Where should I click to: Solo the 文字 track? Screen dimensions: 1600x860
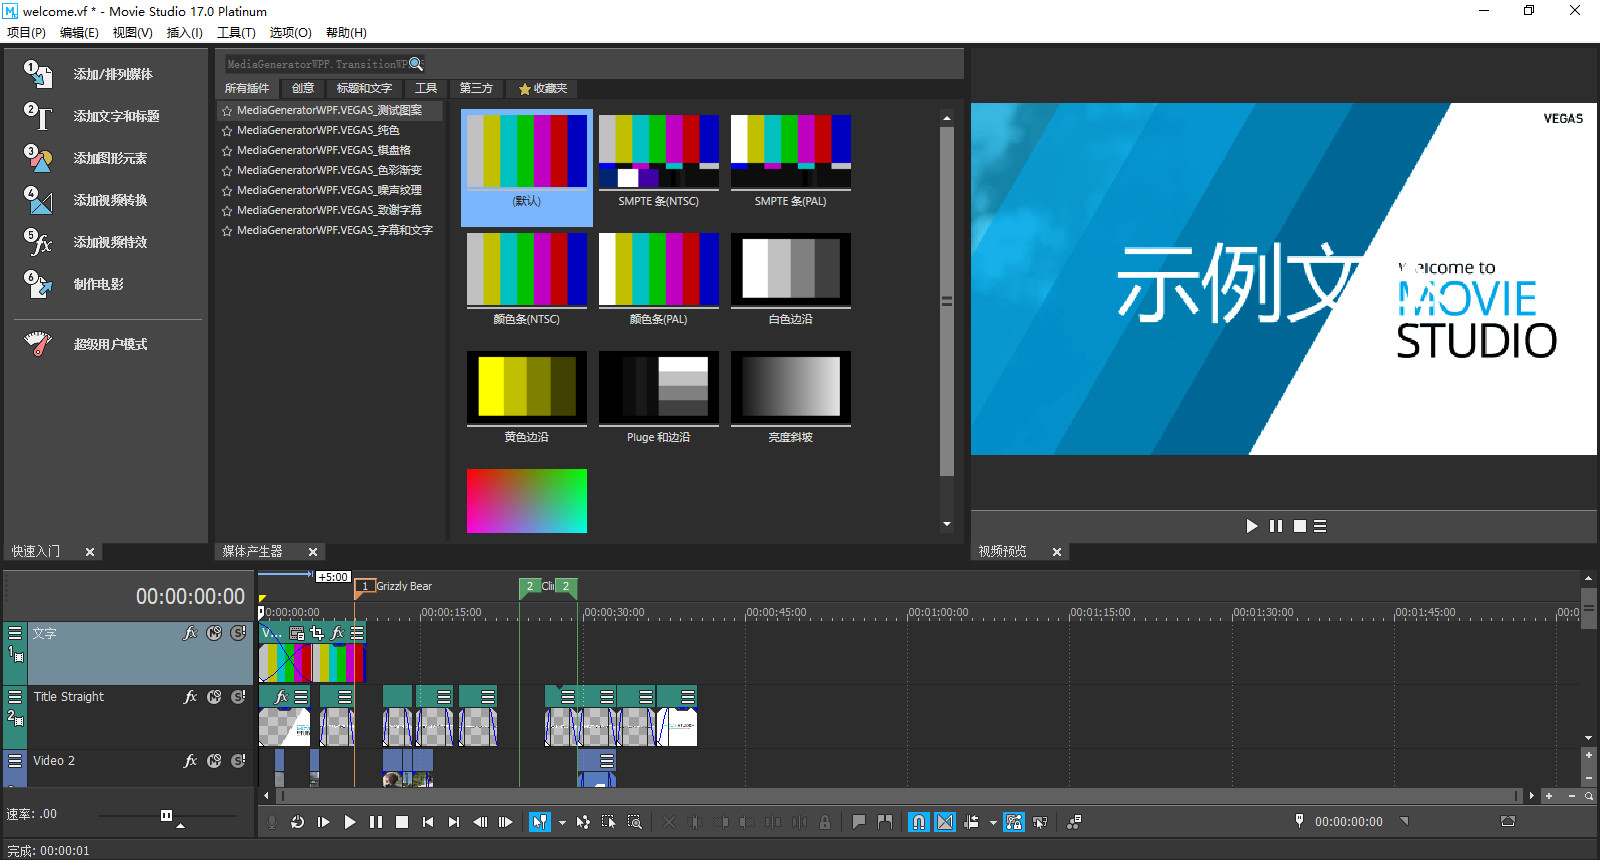click(x=238, y=633)
